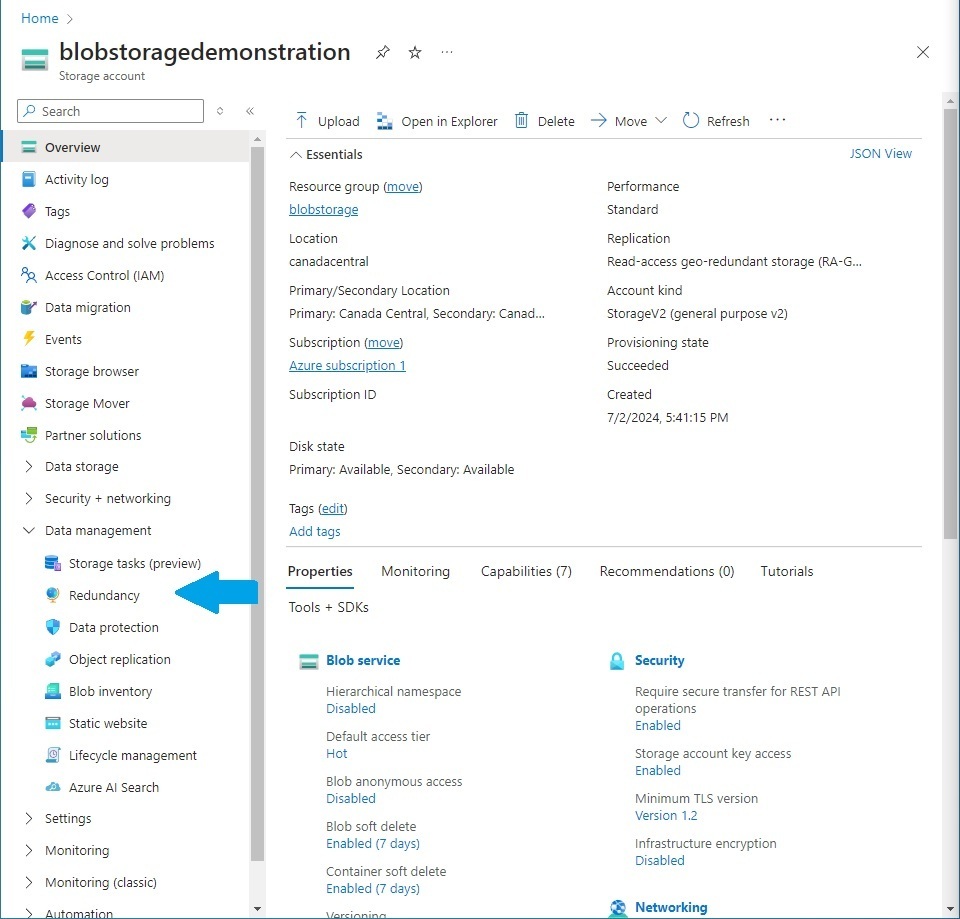The width and height of the screenshot is (960, 919).
Task: Close the storage account blade
Action: 923,52
